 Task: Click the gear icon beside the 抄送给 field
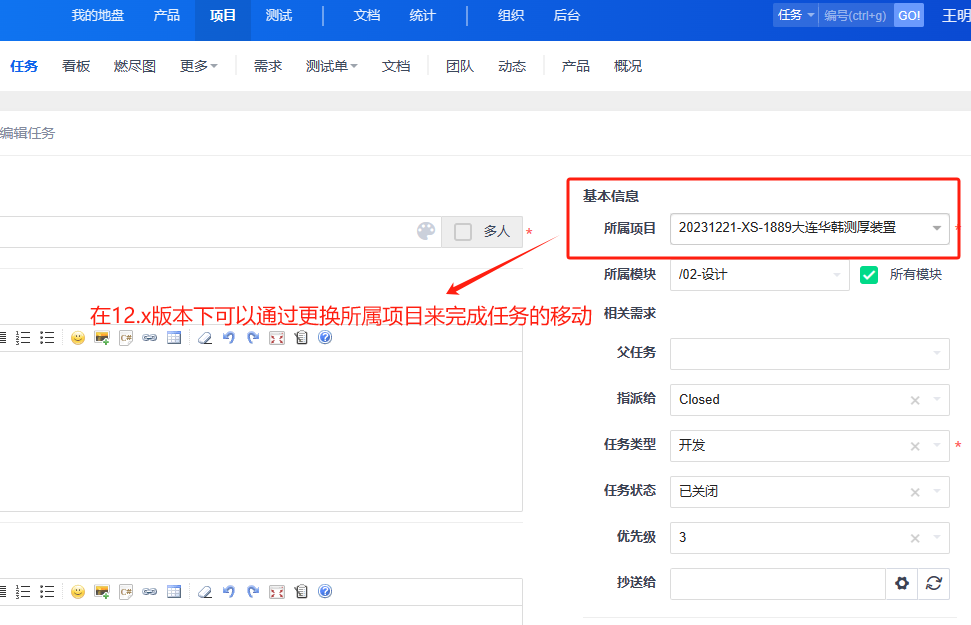click(x=901, y=583)
